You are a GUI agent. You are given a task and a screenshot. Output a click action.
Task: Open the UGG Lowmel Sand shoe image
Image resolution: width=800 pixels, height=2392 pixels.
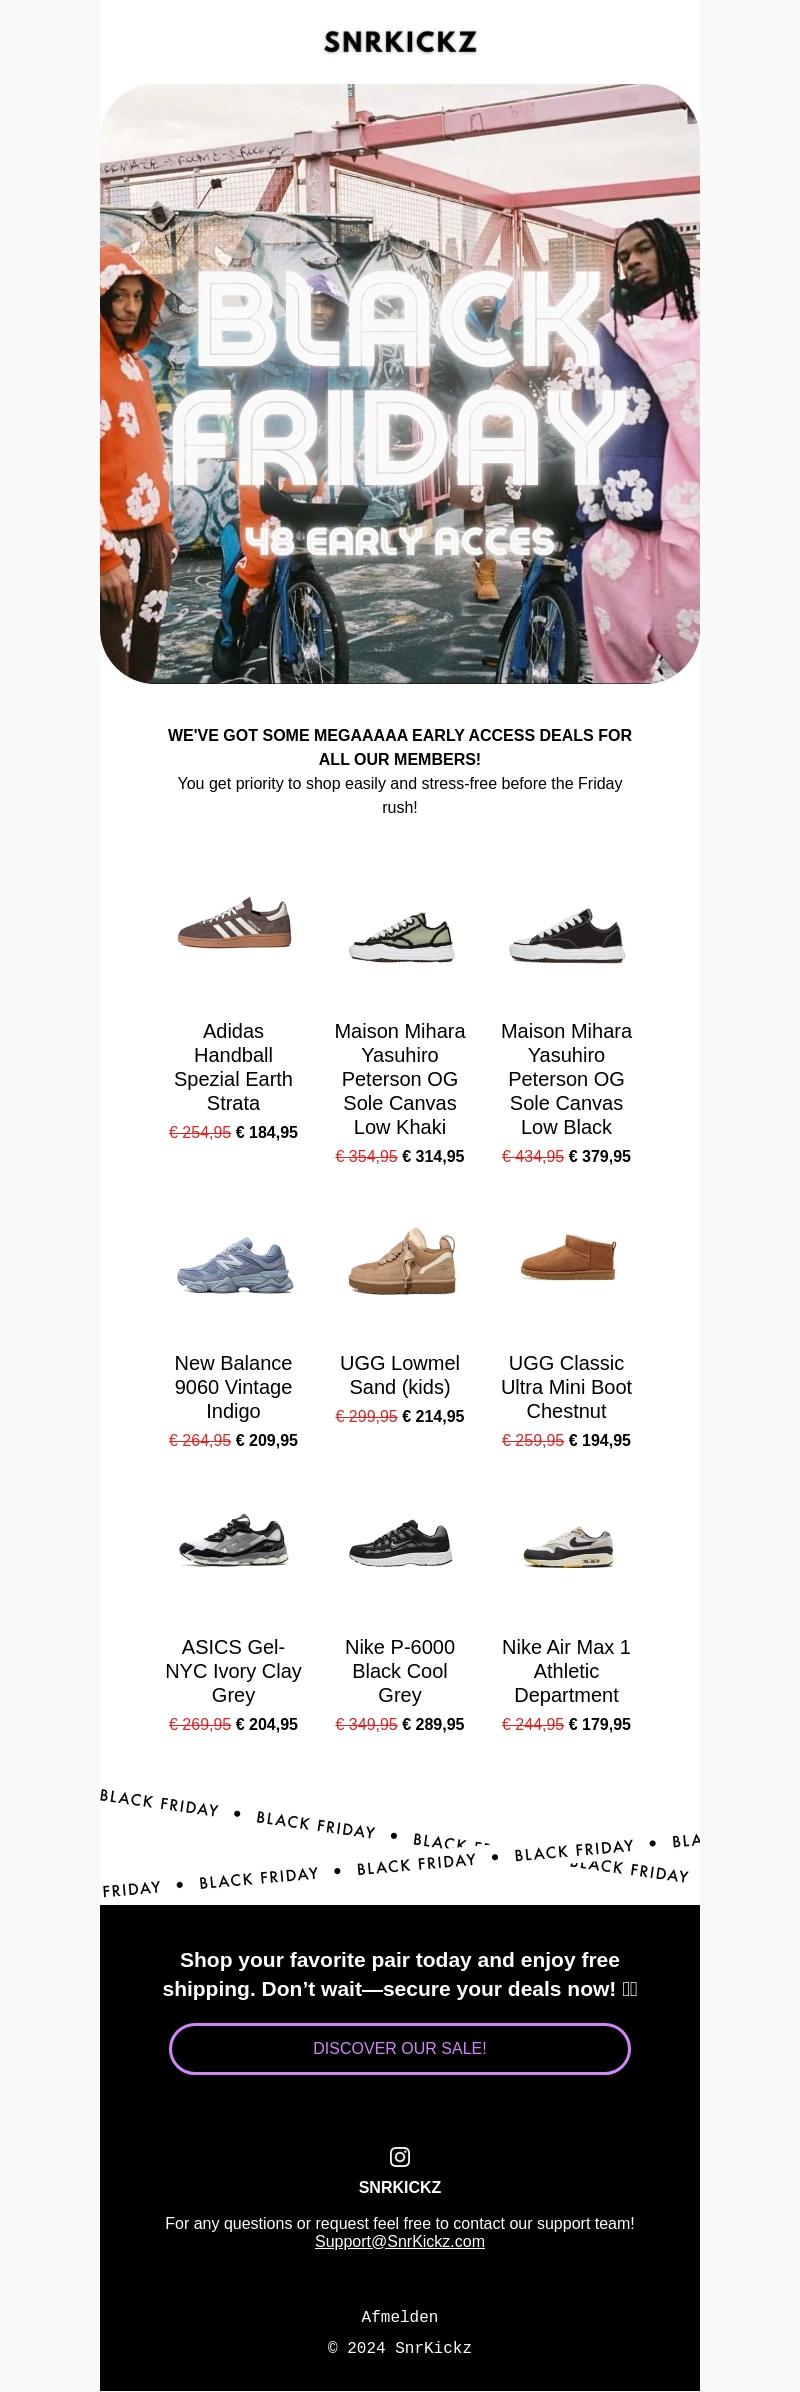(x=400, y=1261)
